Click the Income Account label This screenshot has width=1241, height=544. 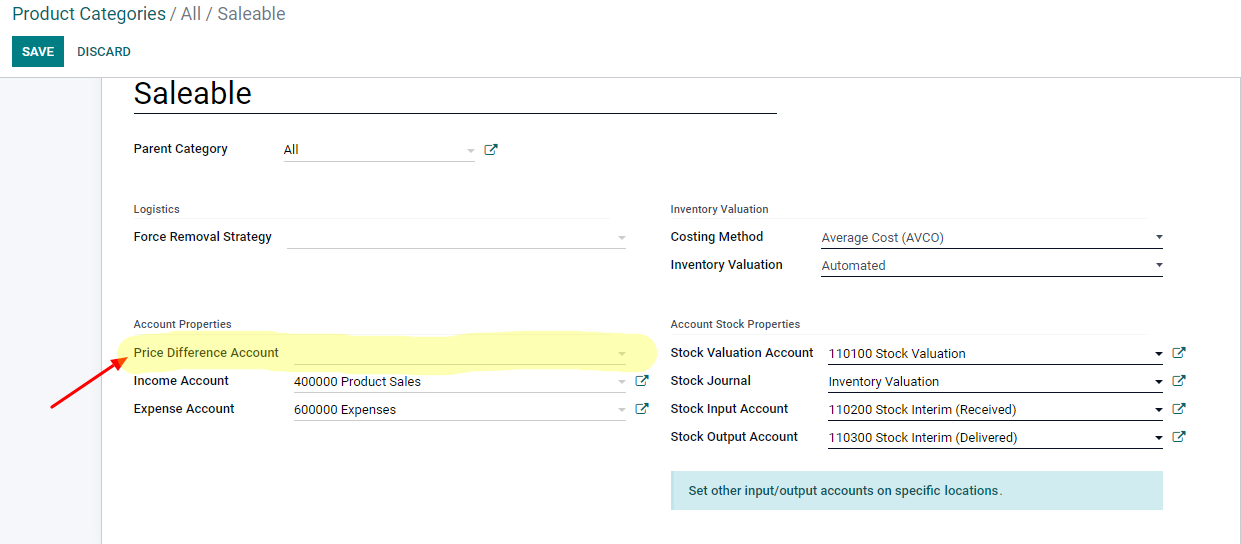(181, 381)
